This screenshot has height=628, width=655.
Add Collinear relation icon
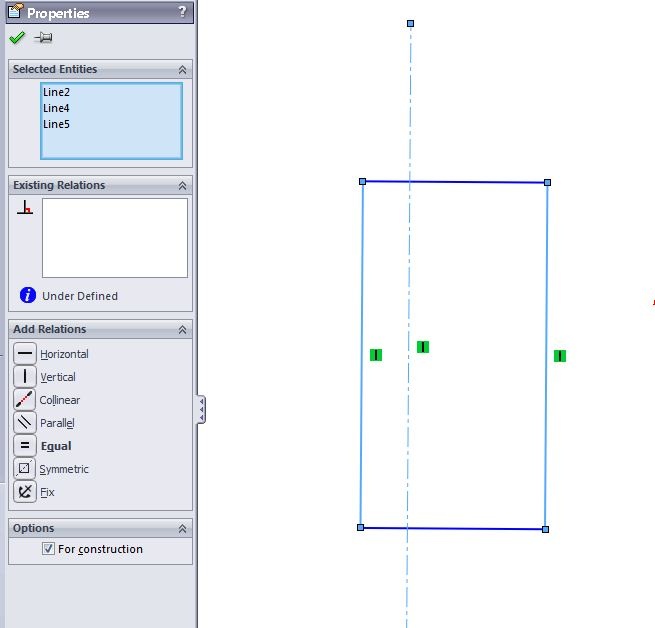pyautogui.click(x=25, y=399)
